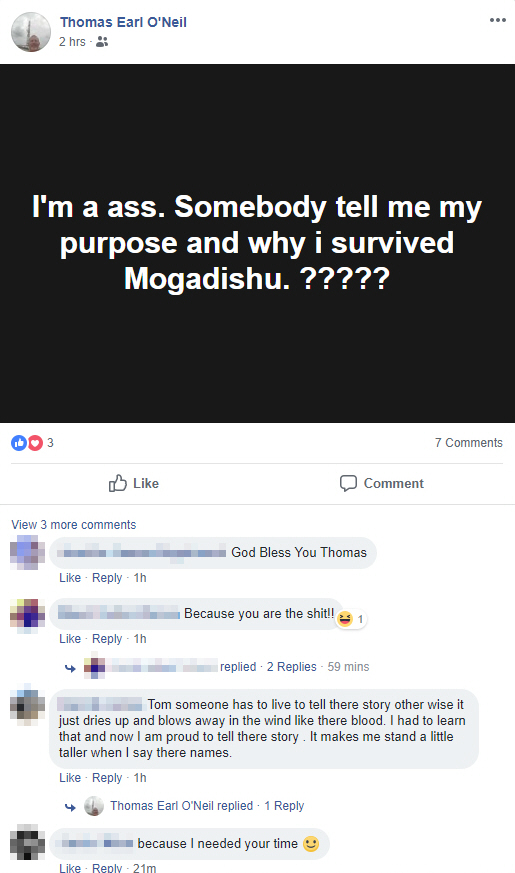The height and width of the screenshot is (873, 515).
Task: Open the three-dot post options menu
Action: (497, 20)
